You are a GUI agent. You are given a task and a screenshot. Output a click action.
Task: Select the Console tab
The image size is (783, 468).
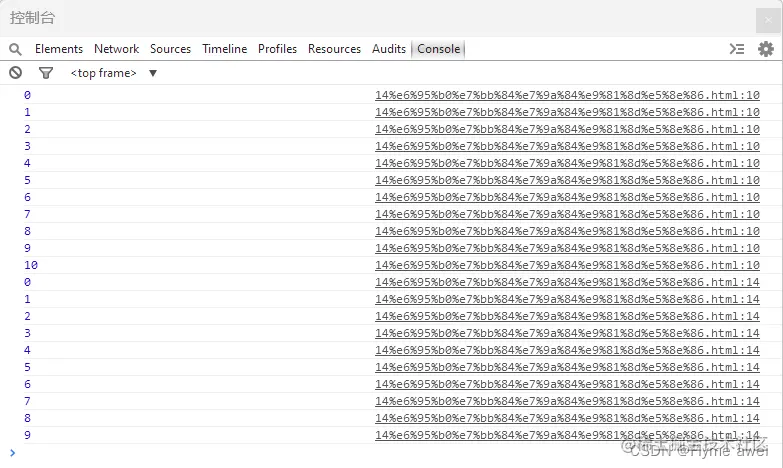(438, 49)
